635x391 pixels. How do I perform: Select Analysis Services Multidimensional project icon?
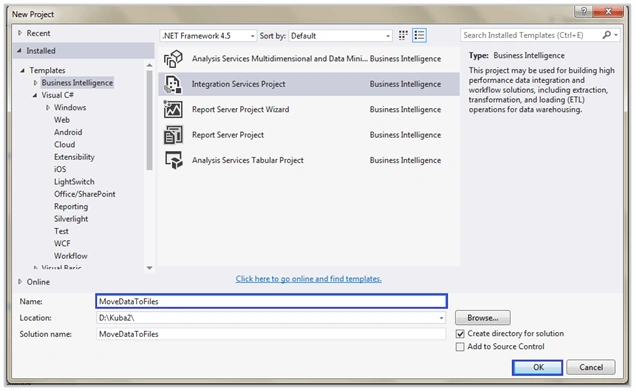click(173, 59)
